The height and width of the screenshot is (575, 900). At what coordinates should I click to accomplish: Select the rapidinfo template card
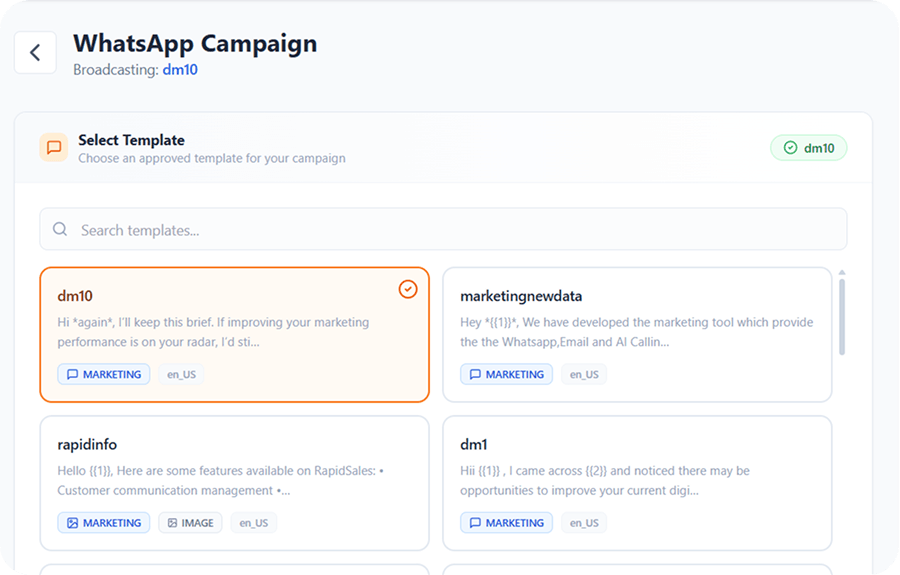(234, 483)
